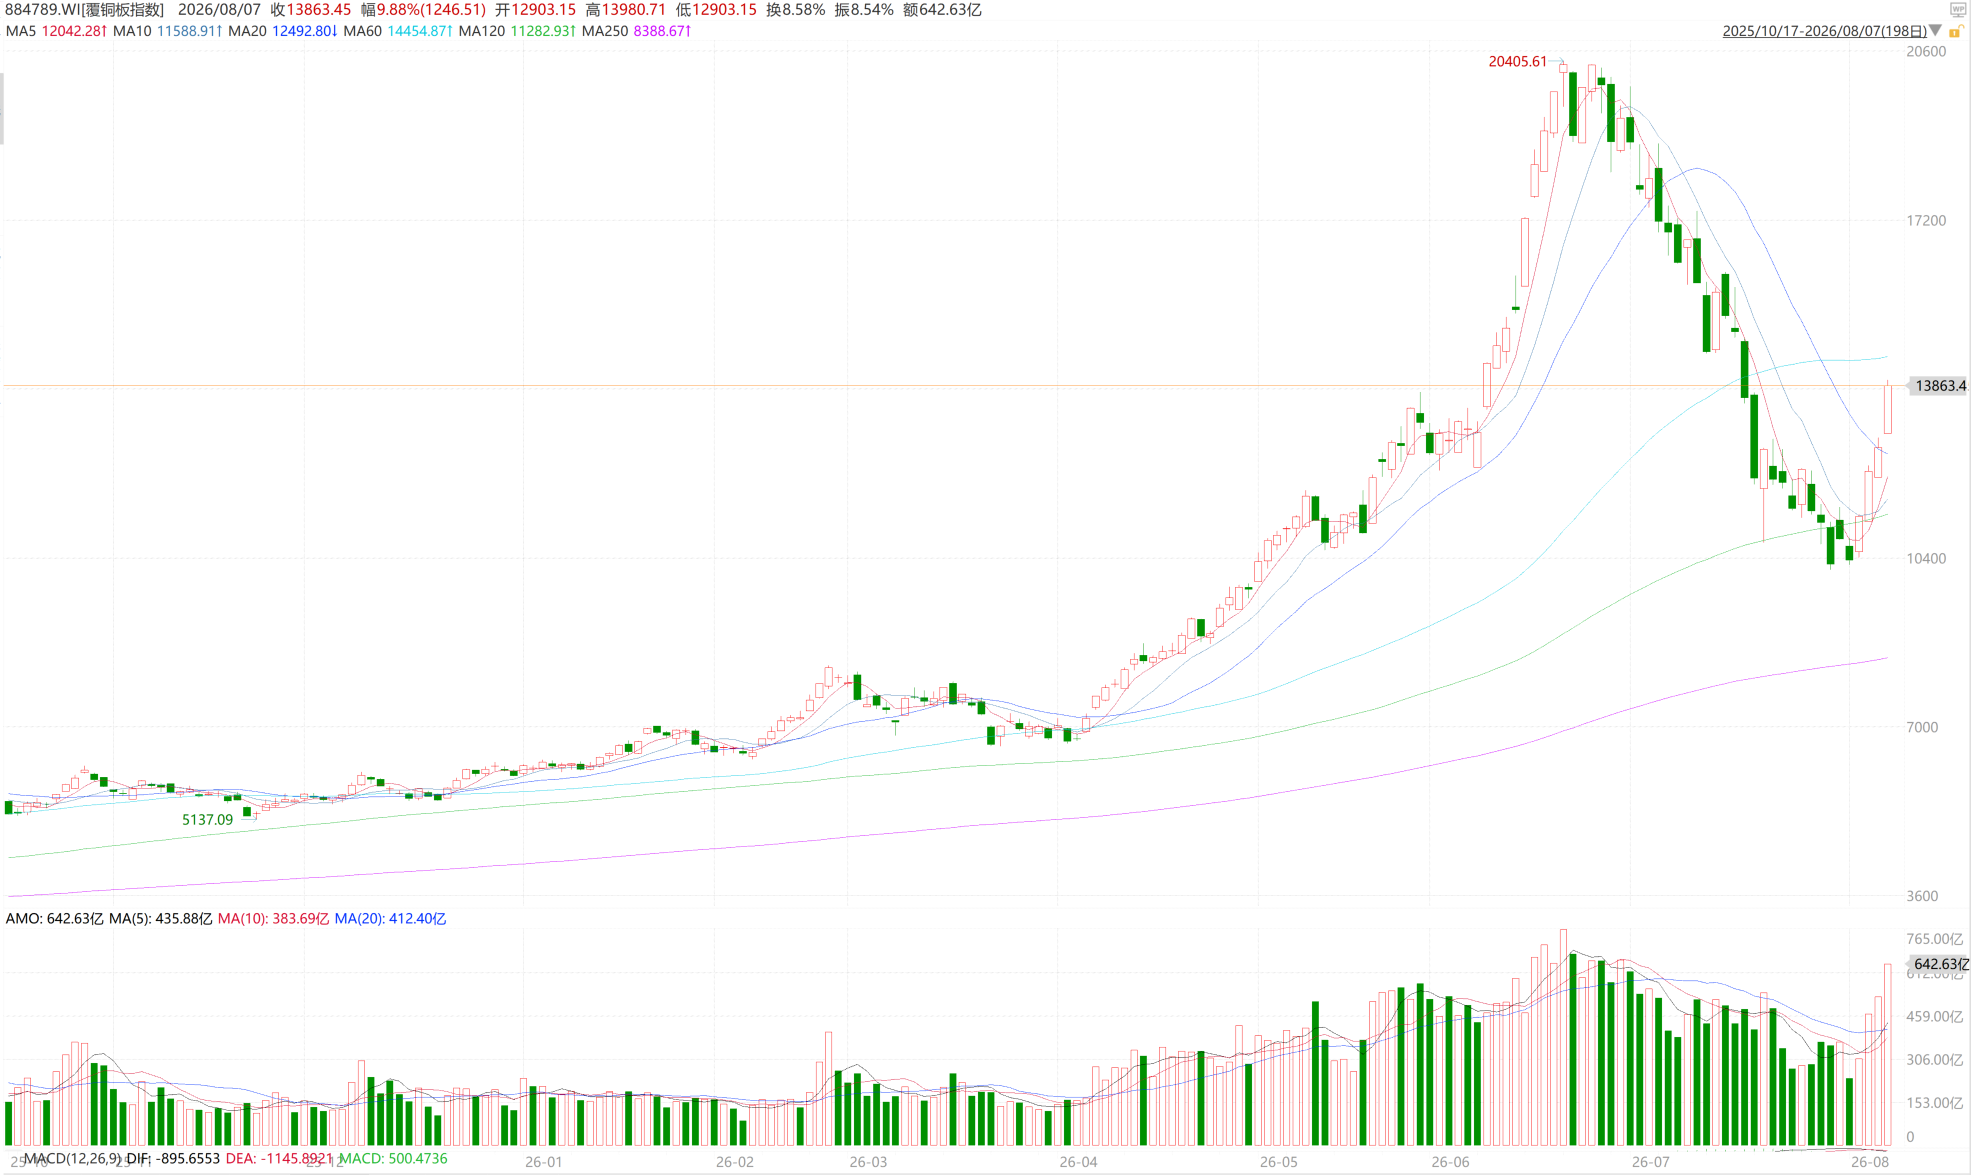1971x1175 pixels.
Task: Click the 额642.63亿 amount in header
Action: click(942, 10)
